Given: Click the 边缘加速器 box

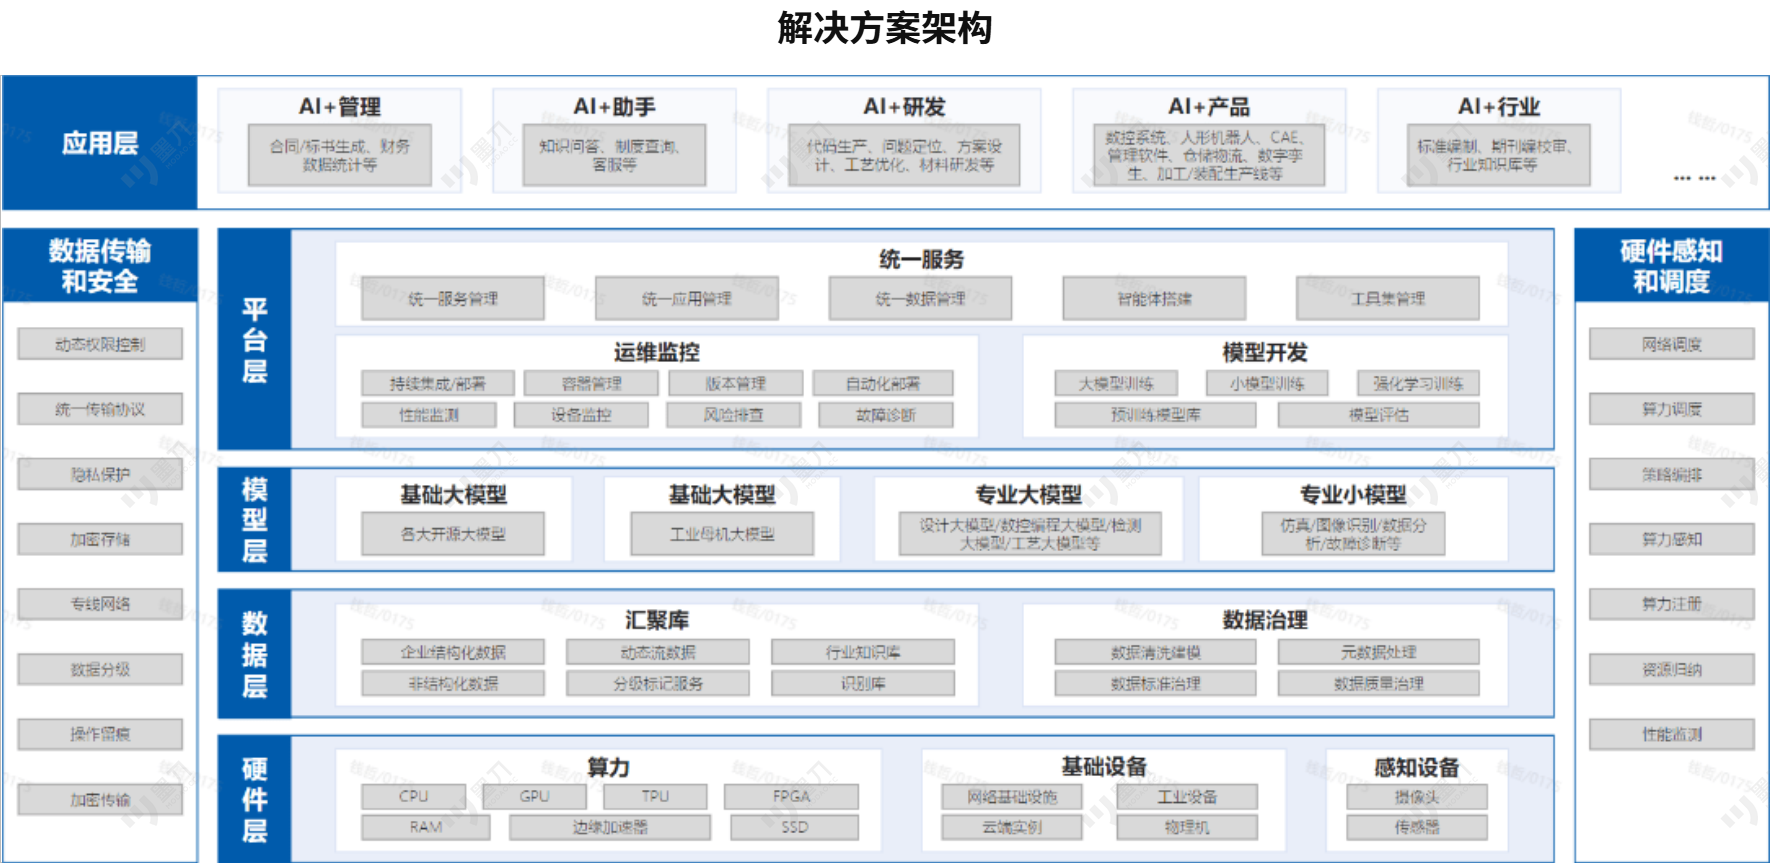Looking at the screenshot, I should tap(609, 827).
